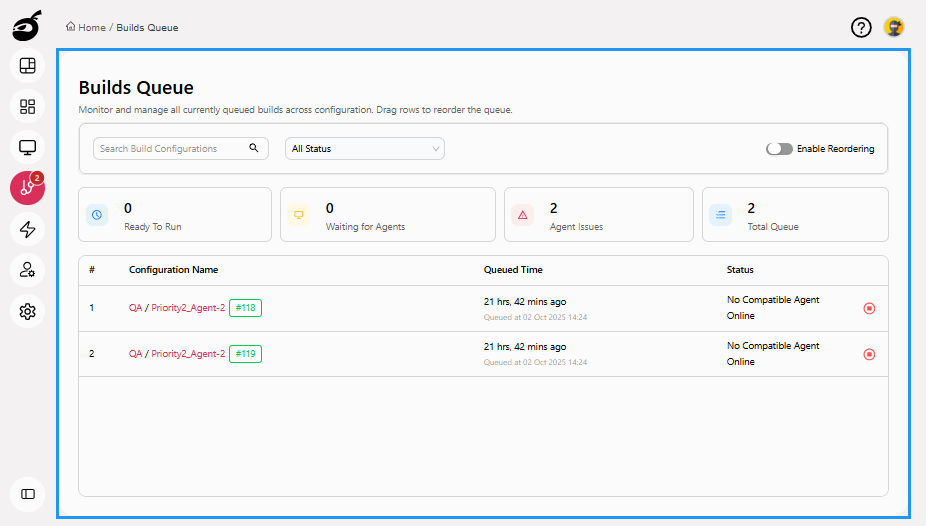
Task: Click the Search Build Configurations field
Action: point(172,149)
